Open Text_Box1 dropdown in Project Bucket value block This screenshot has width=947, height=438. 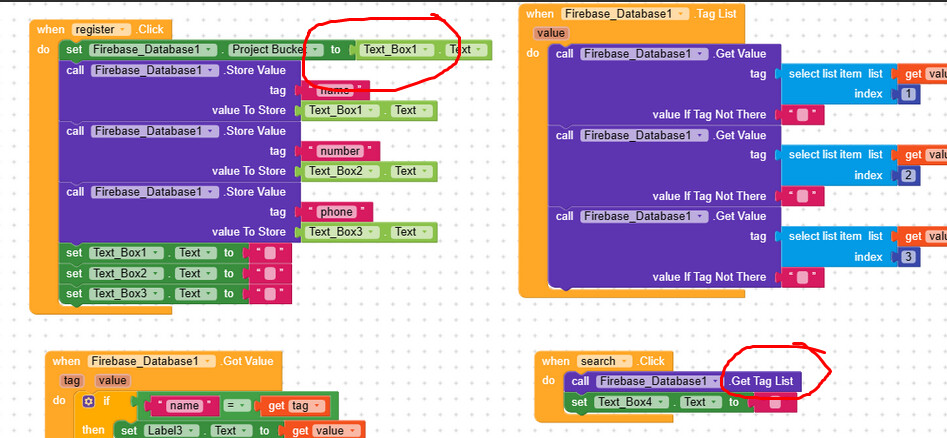coord(397,50)
